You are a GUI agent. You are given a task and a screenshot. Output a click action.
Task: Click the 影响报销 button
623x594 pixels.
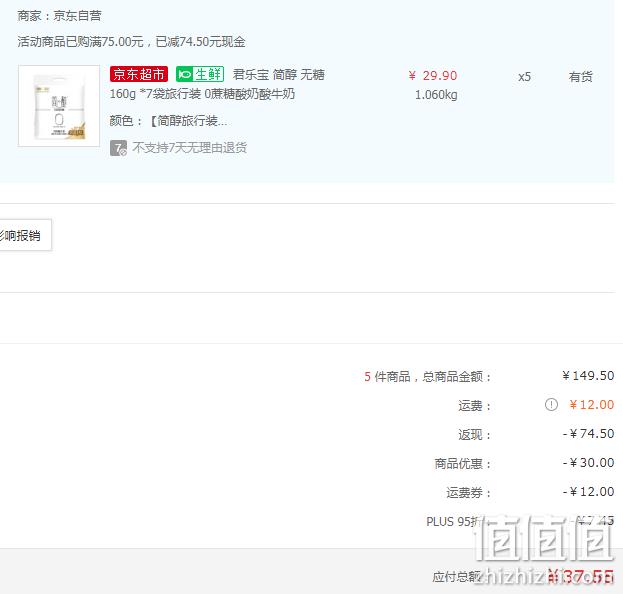(23, 235)
